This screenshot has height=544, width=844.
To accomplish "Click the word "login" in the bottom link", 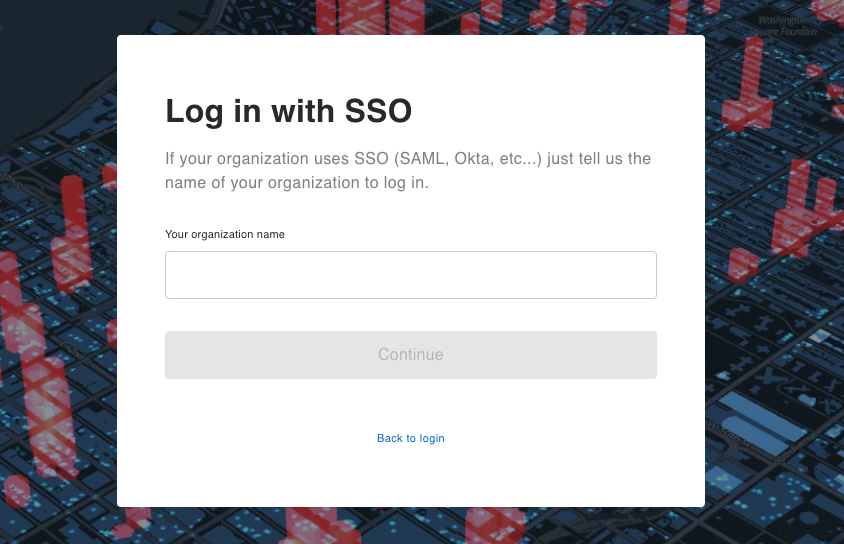I will (432, 438).
